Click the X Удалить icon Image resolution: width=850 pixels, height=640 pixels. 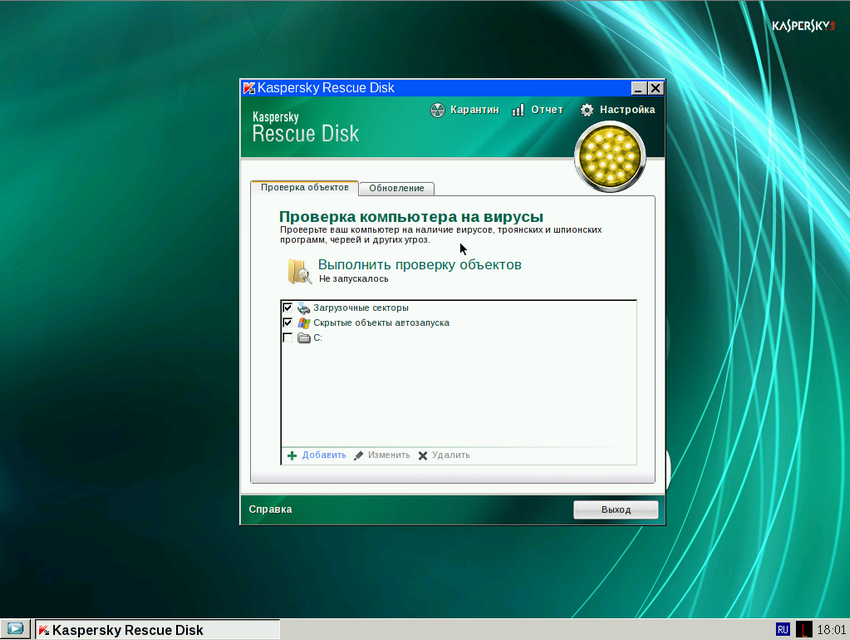pyautogui.click(x=423, y=455)
